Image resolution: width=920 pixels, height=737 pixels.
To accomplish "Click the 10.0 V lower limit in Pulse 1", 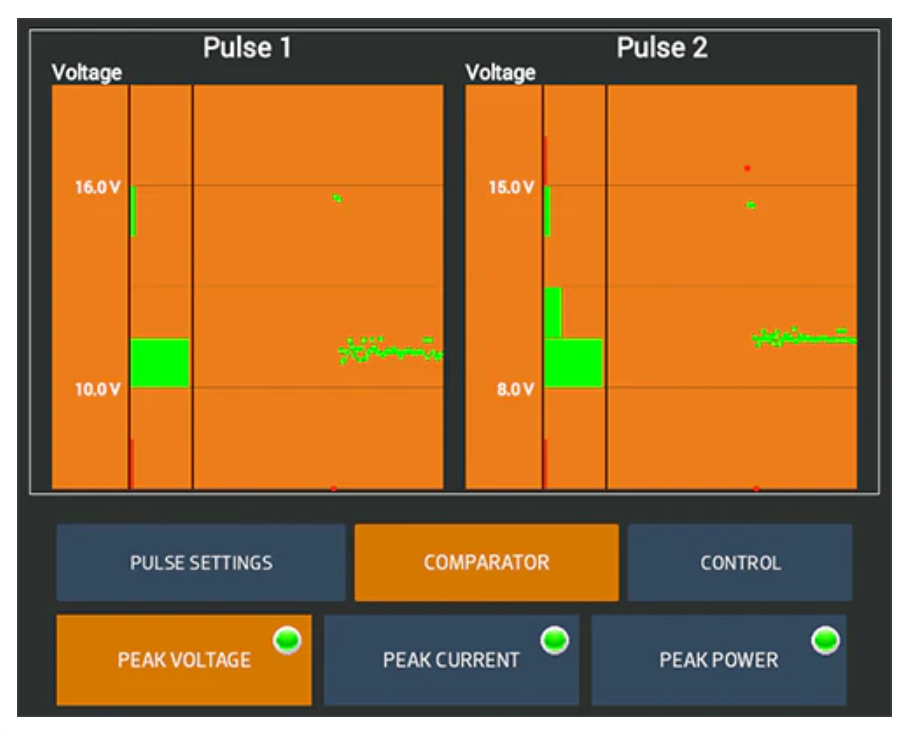I will coord(98,389).
